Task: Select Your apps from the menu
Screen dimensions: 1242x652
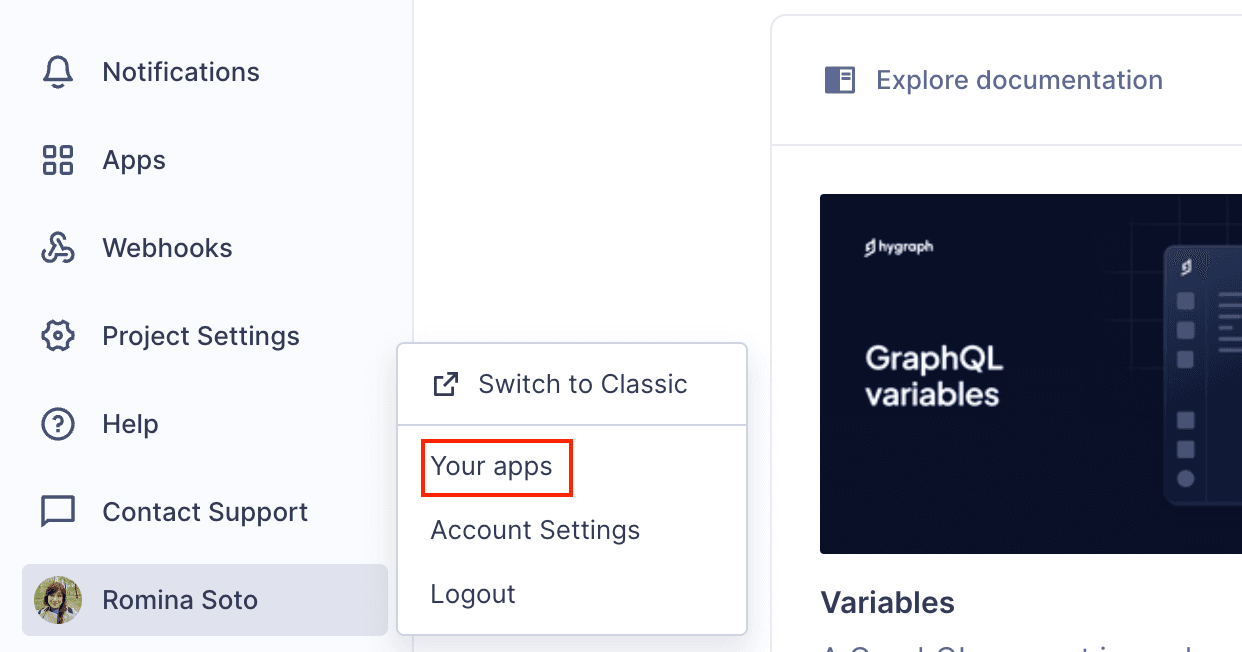Action: [x=491, y=466]
